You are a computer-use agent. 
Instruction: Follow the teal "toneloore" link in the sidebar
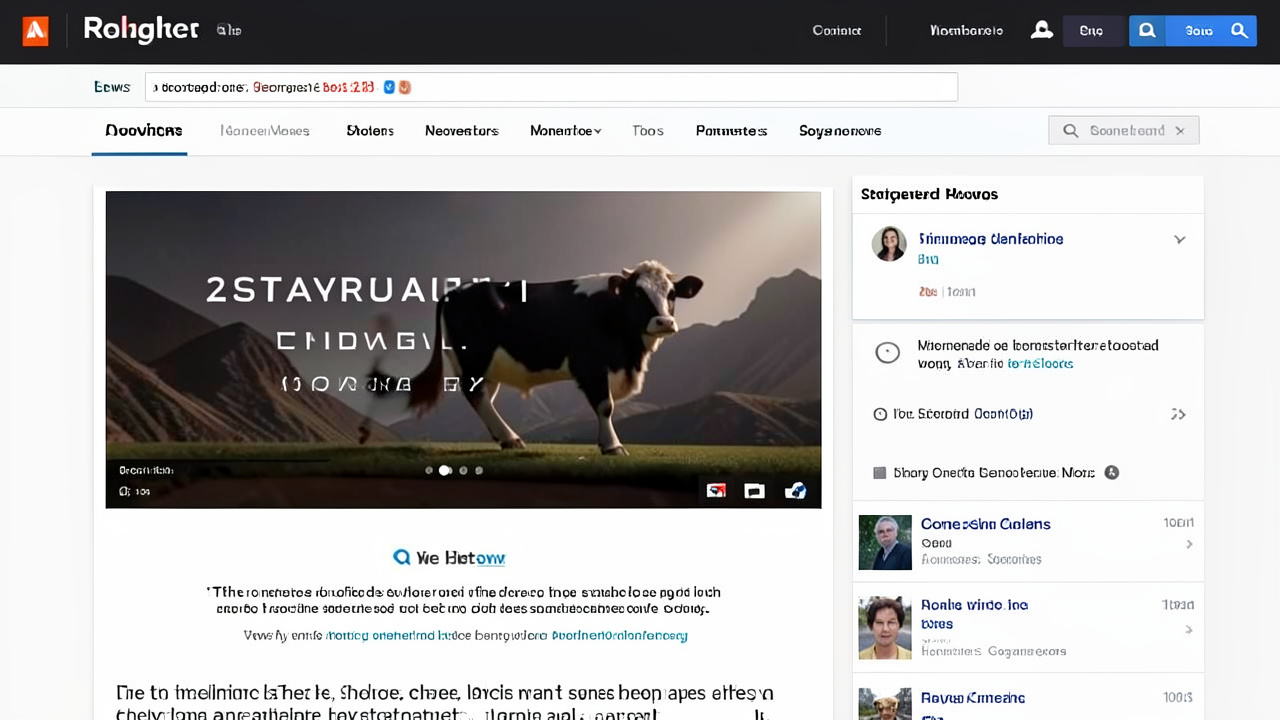[1040, 364]
